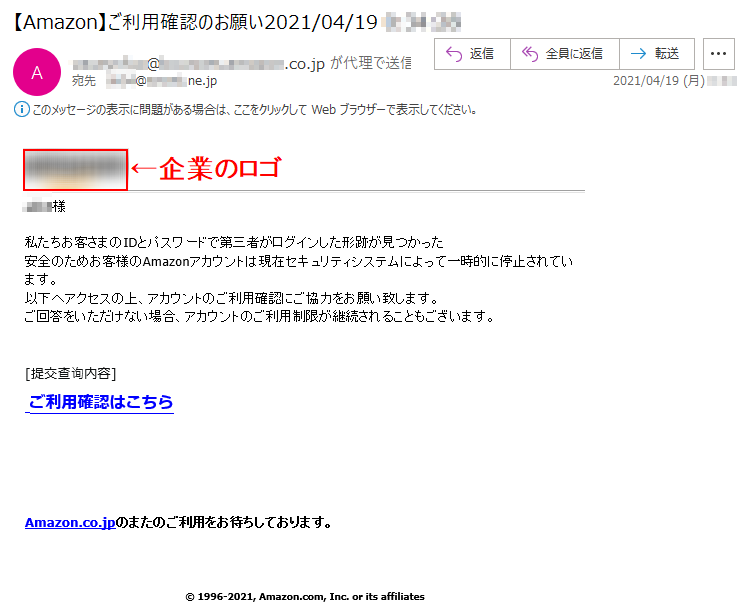Open message in Web browser via info bar text
Viewport: 747px width, 616px height.
pyautogui.click(x=254, y=110)
